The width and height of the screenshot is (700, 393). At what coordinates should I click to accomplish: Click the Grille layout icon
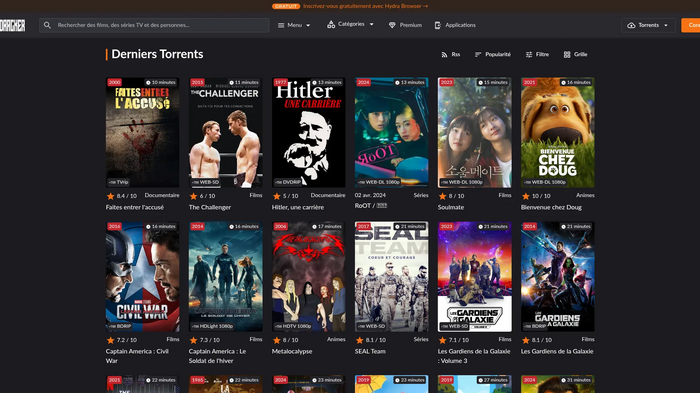567,54
